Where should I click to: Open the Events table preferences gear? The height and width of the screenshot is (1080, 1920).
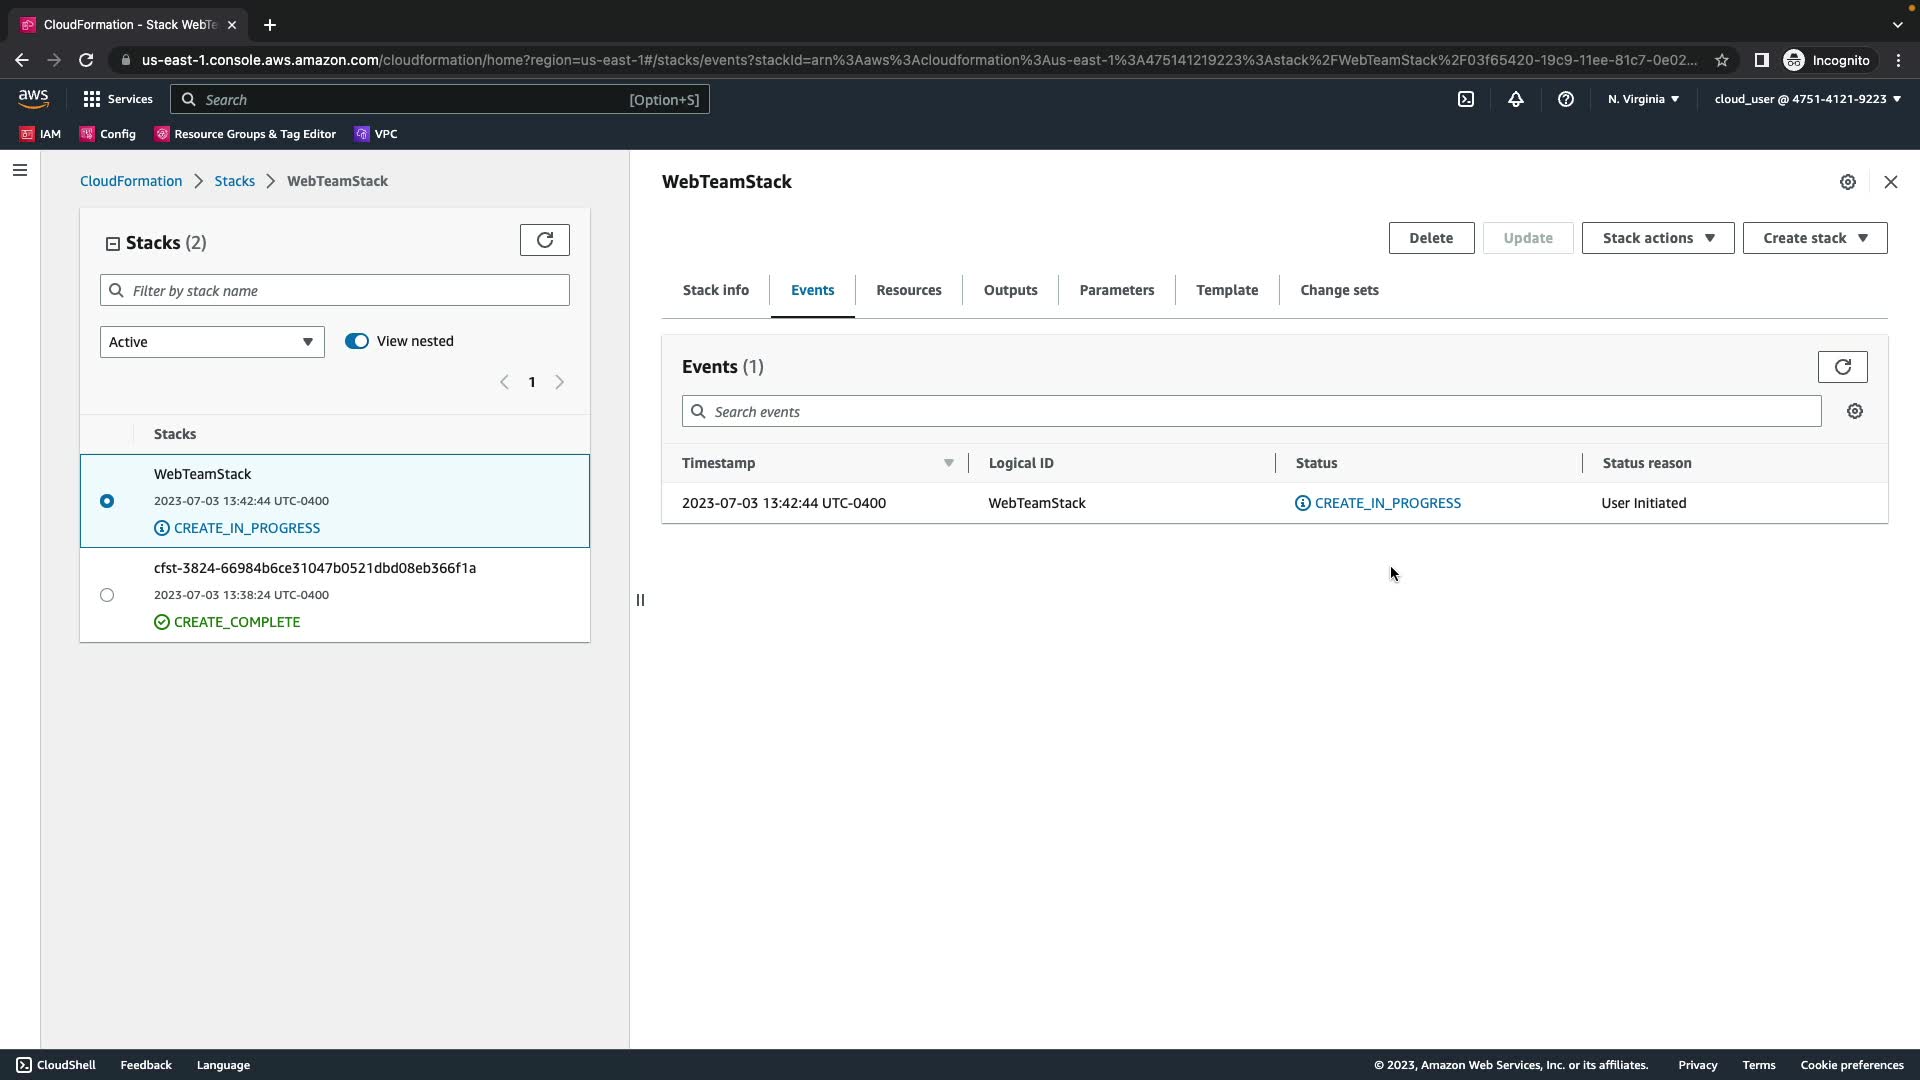pyautogui.click(x=1854, y=411)
